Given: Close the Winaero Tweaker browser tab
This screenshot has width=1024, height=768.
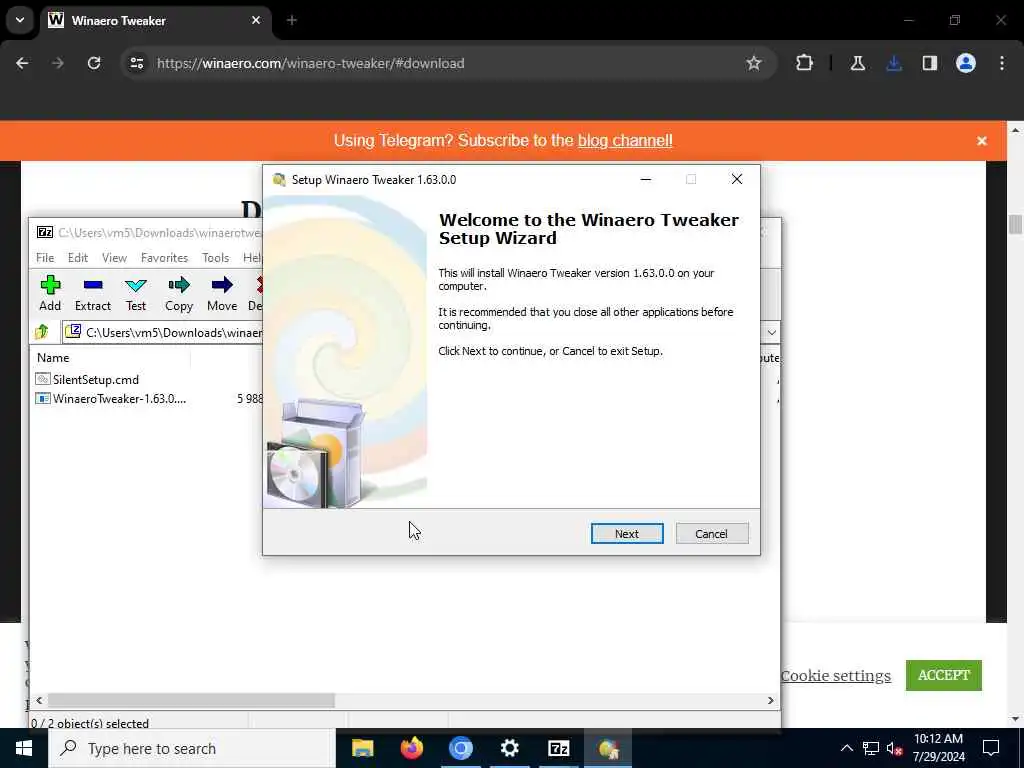Looking at the screenshot, I should [256, 20].
